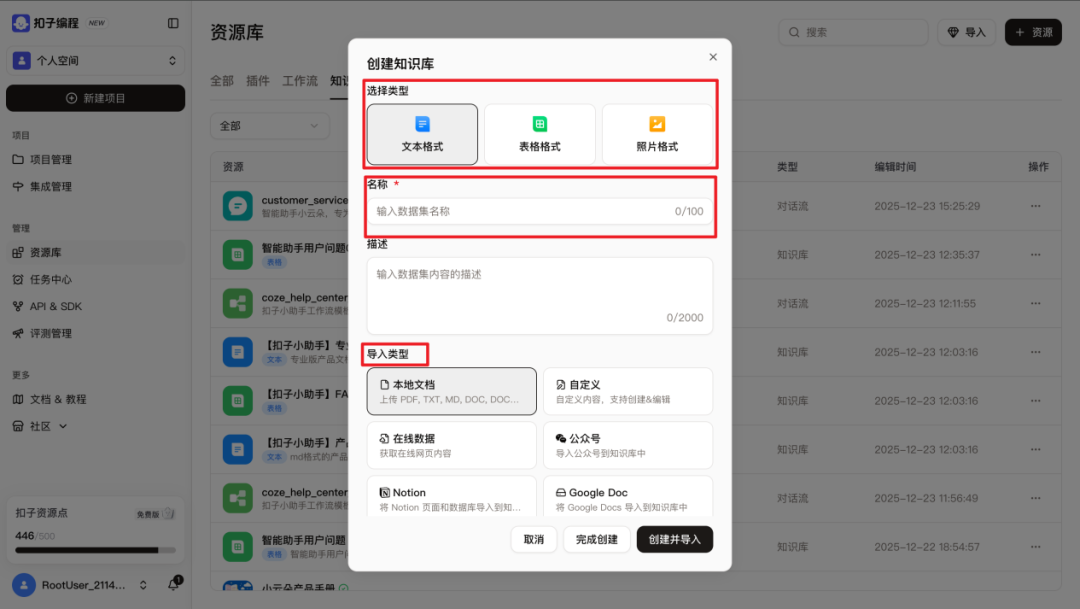This screenshot has height=609, width=1080.
Task: Switch to the 插件 tab
Action: 258,81
